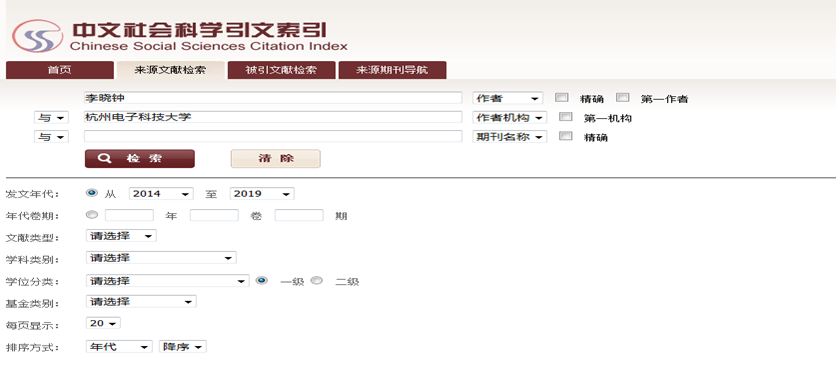Enable the 第一机构 checkbox

[x=566, y=117]
